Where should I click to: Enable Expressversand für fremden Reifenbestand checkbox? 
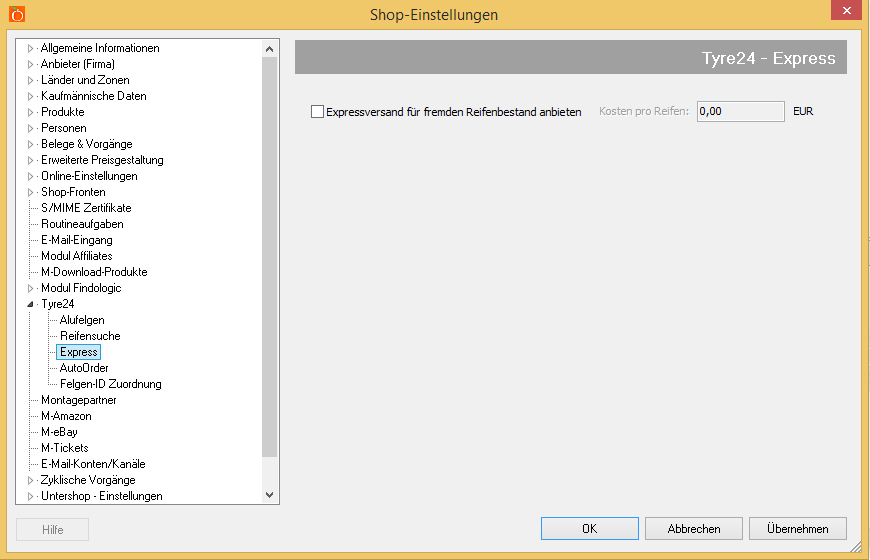pos(318,112)
